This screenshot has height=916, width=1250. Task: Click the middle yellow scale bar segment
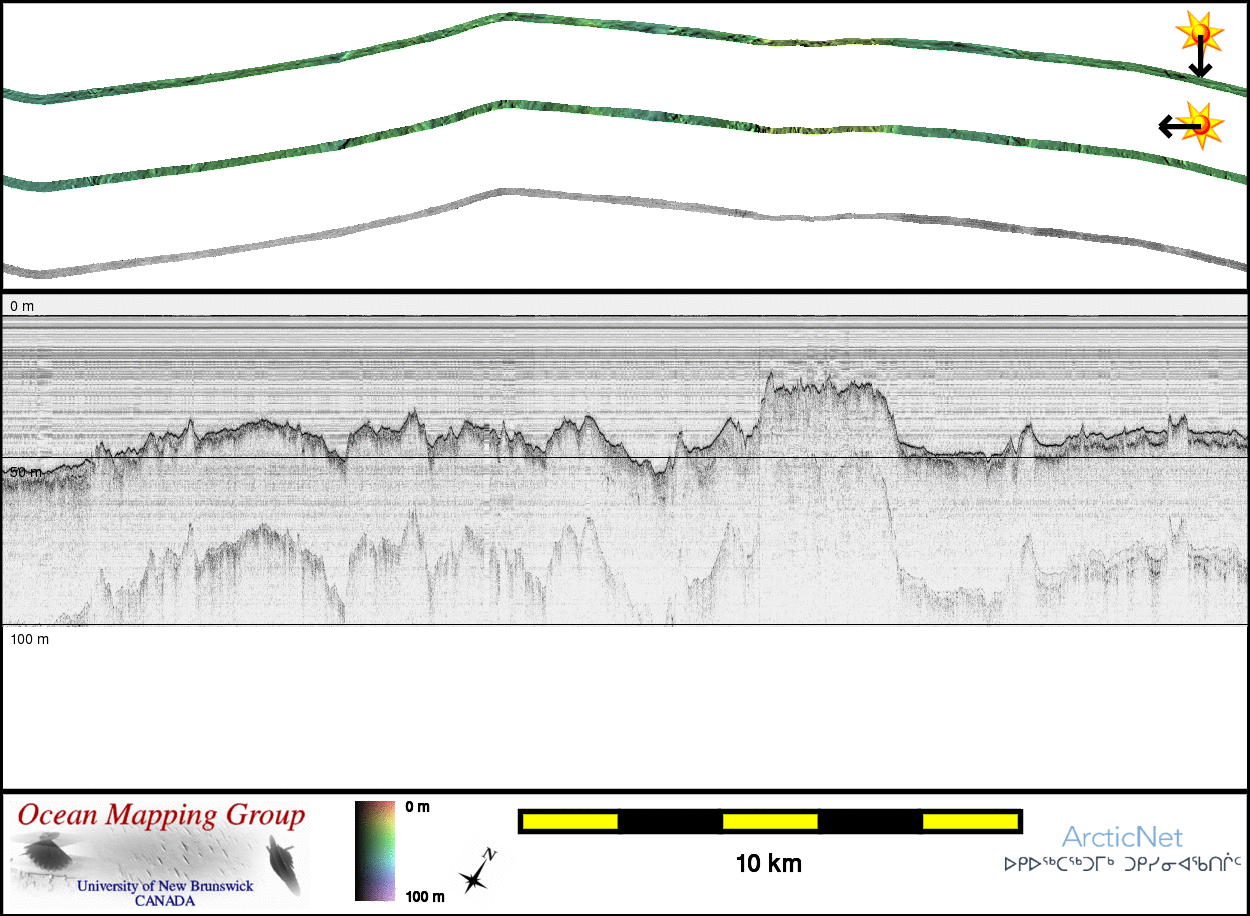pos(770,822)
